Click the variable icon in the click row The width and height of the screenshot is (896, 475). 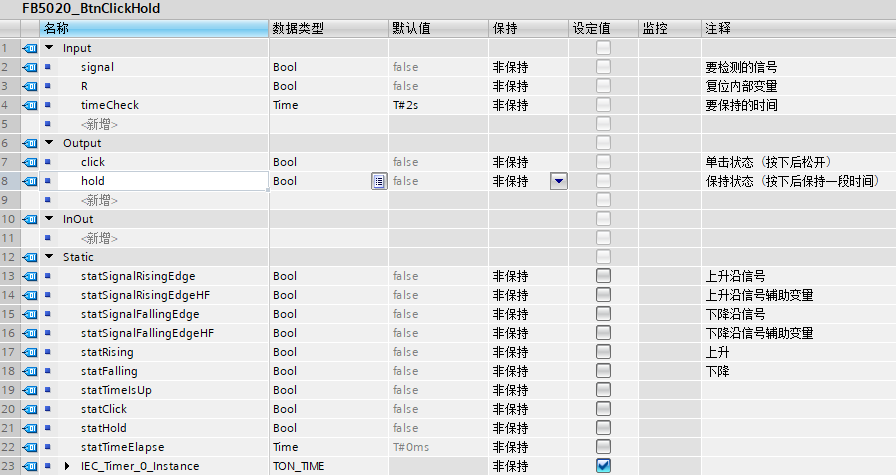click(x=30, y=162)
